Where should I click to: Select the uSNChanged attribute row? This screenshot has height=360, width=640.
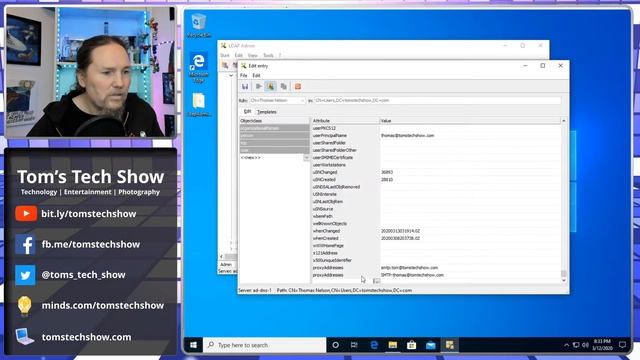(x=436, y=172)
